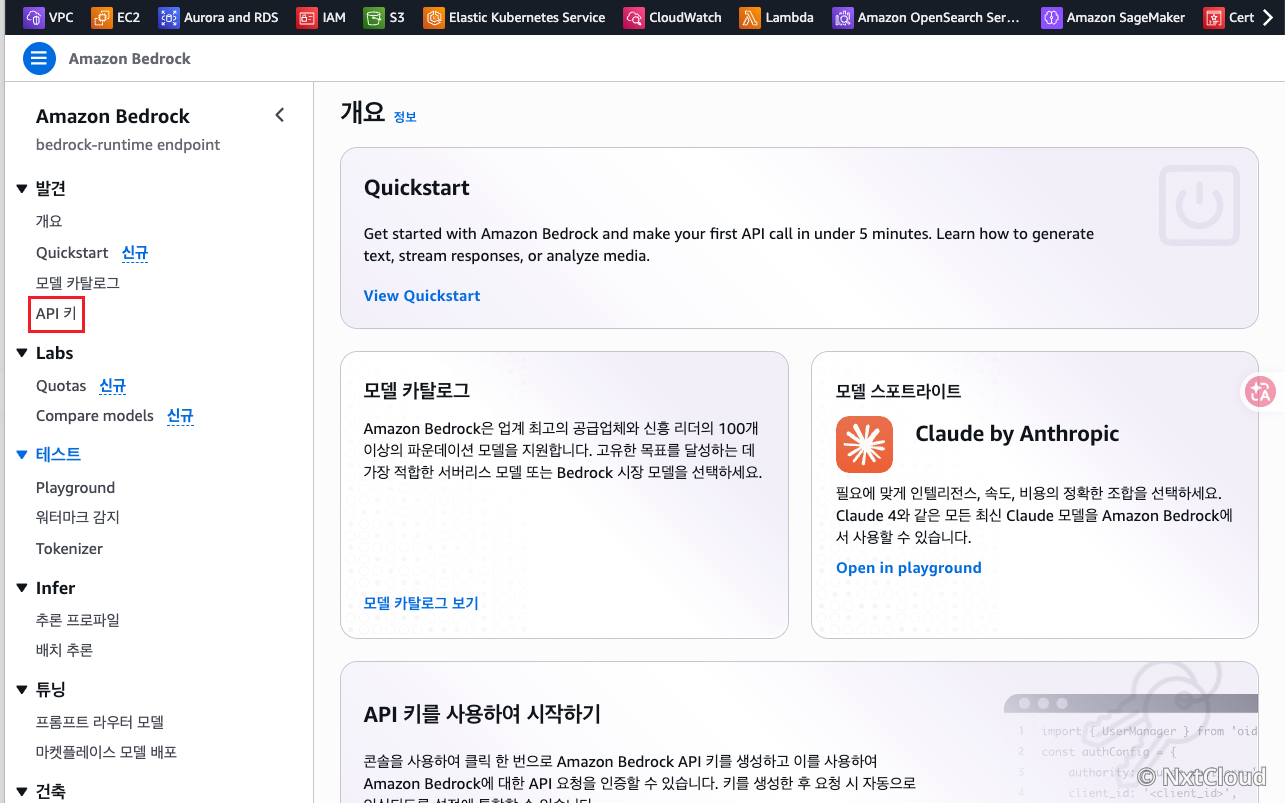Screen dimensions: 1285x803
Task: Open the IAM service shortcut icon
Action: click(x=306, y=17)
